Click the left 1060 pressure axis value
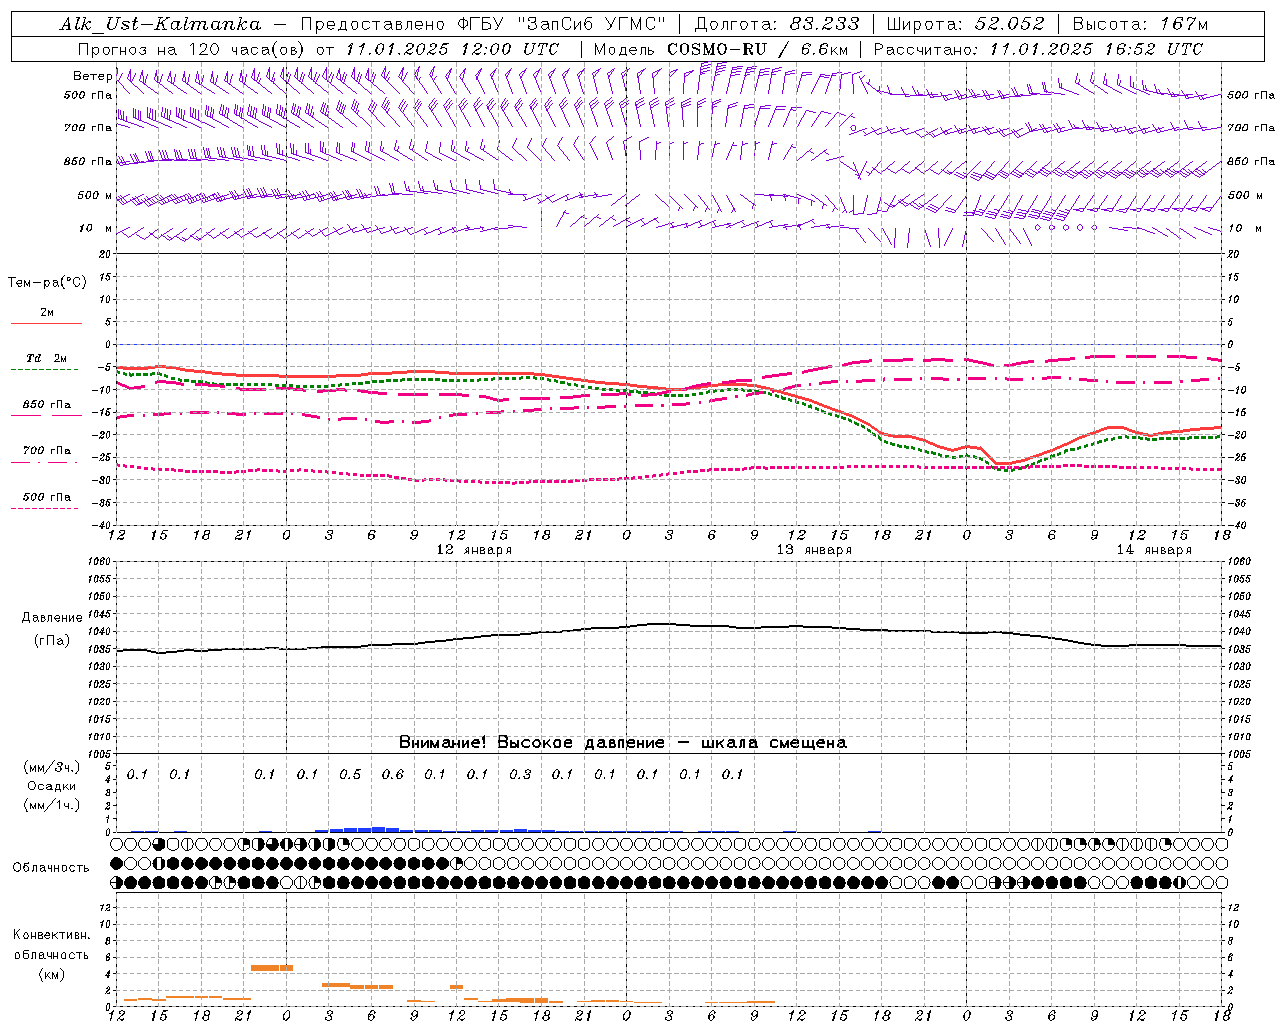The height and width of the screenshot is (1024, 1280). click(x=101, y=561)
